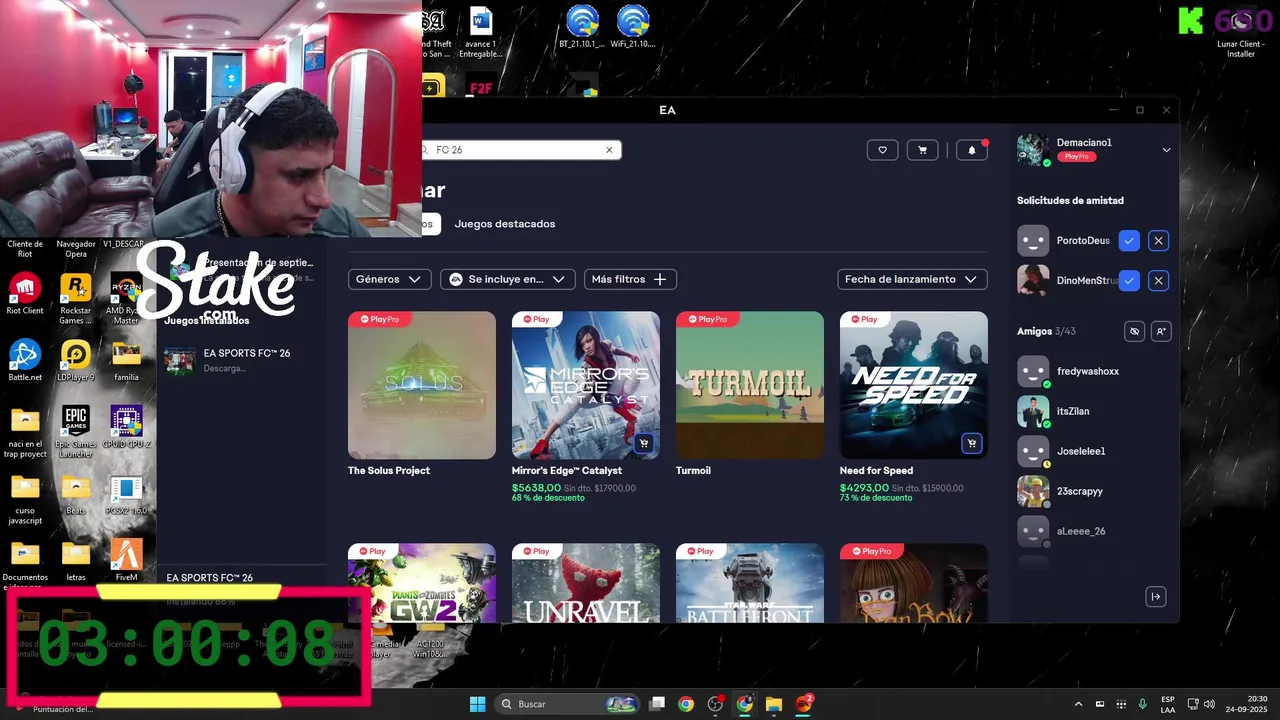This screenshot has width=1280, height=720.
Task: Open Rockstar Games Launcher shortcut
Action: click(76, 298)
